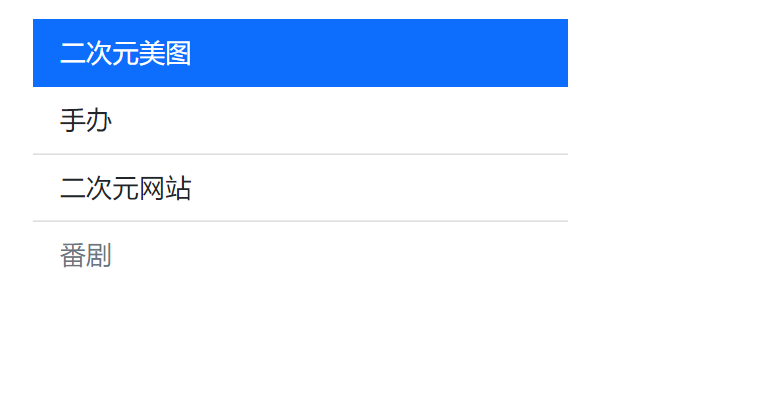Click the disabled 番剧 row
This screenshot has width=784, height=406.
click(300, 255)
